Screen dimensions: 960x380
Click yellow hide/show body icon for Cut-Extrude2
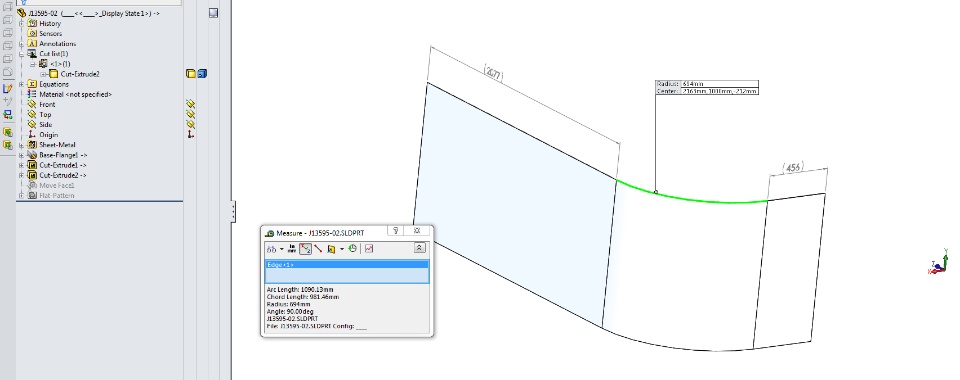[190, 74]
